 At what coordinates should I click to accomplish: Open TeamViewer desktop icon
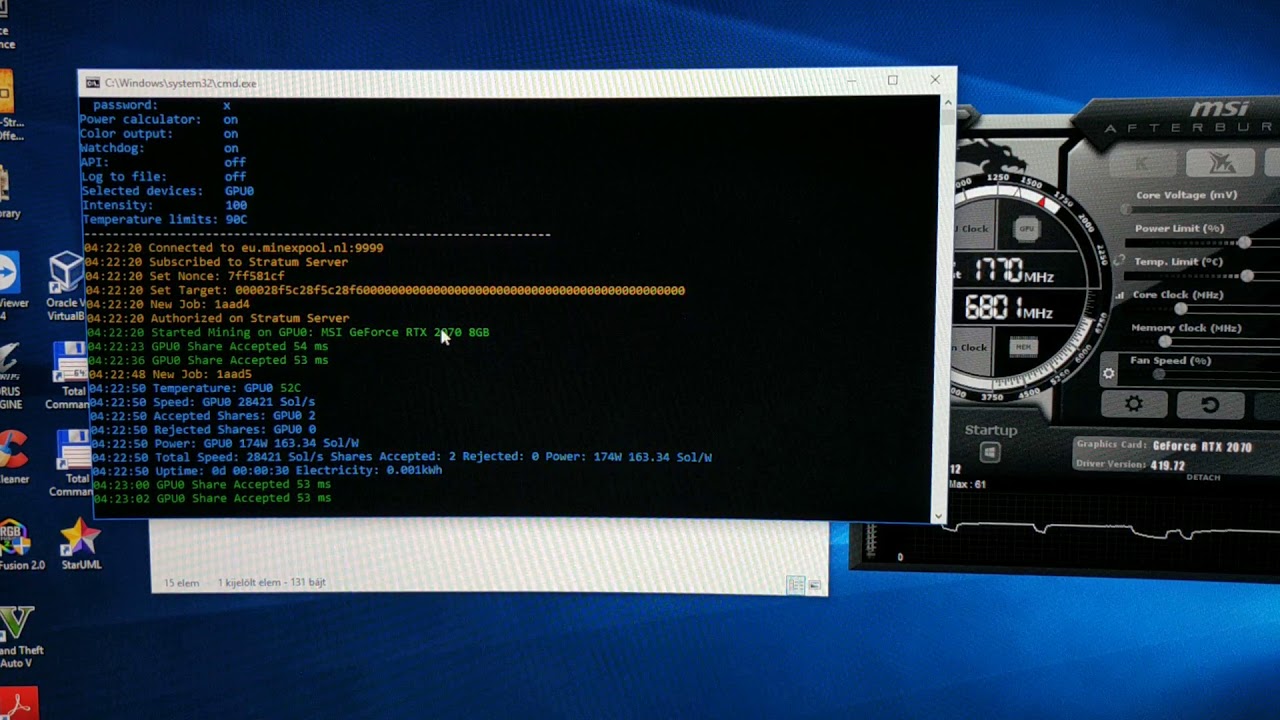pyautogui.click(x=8, y=285)
